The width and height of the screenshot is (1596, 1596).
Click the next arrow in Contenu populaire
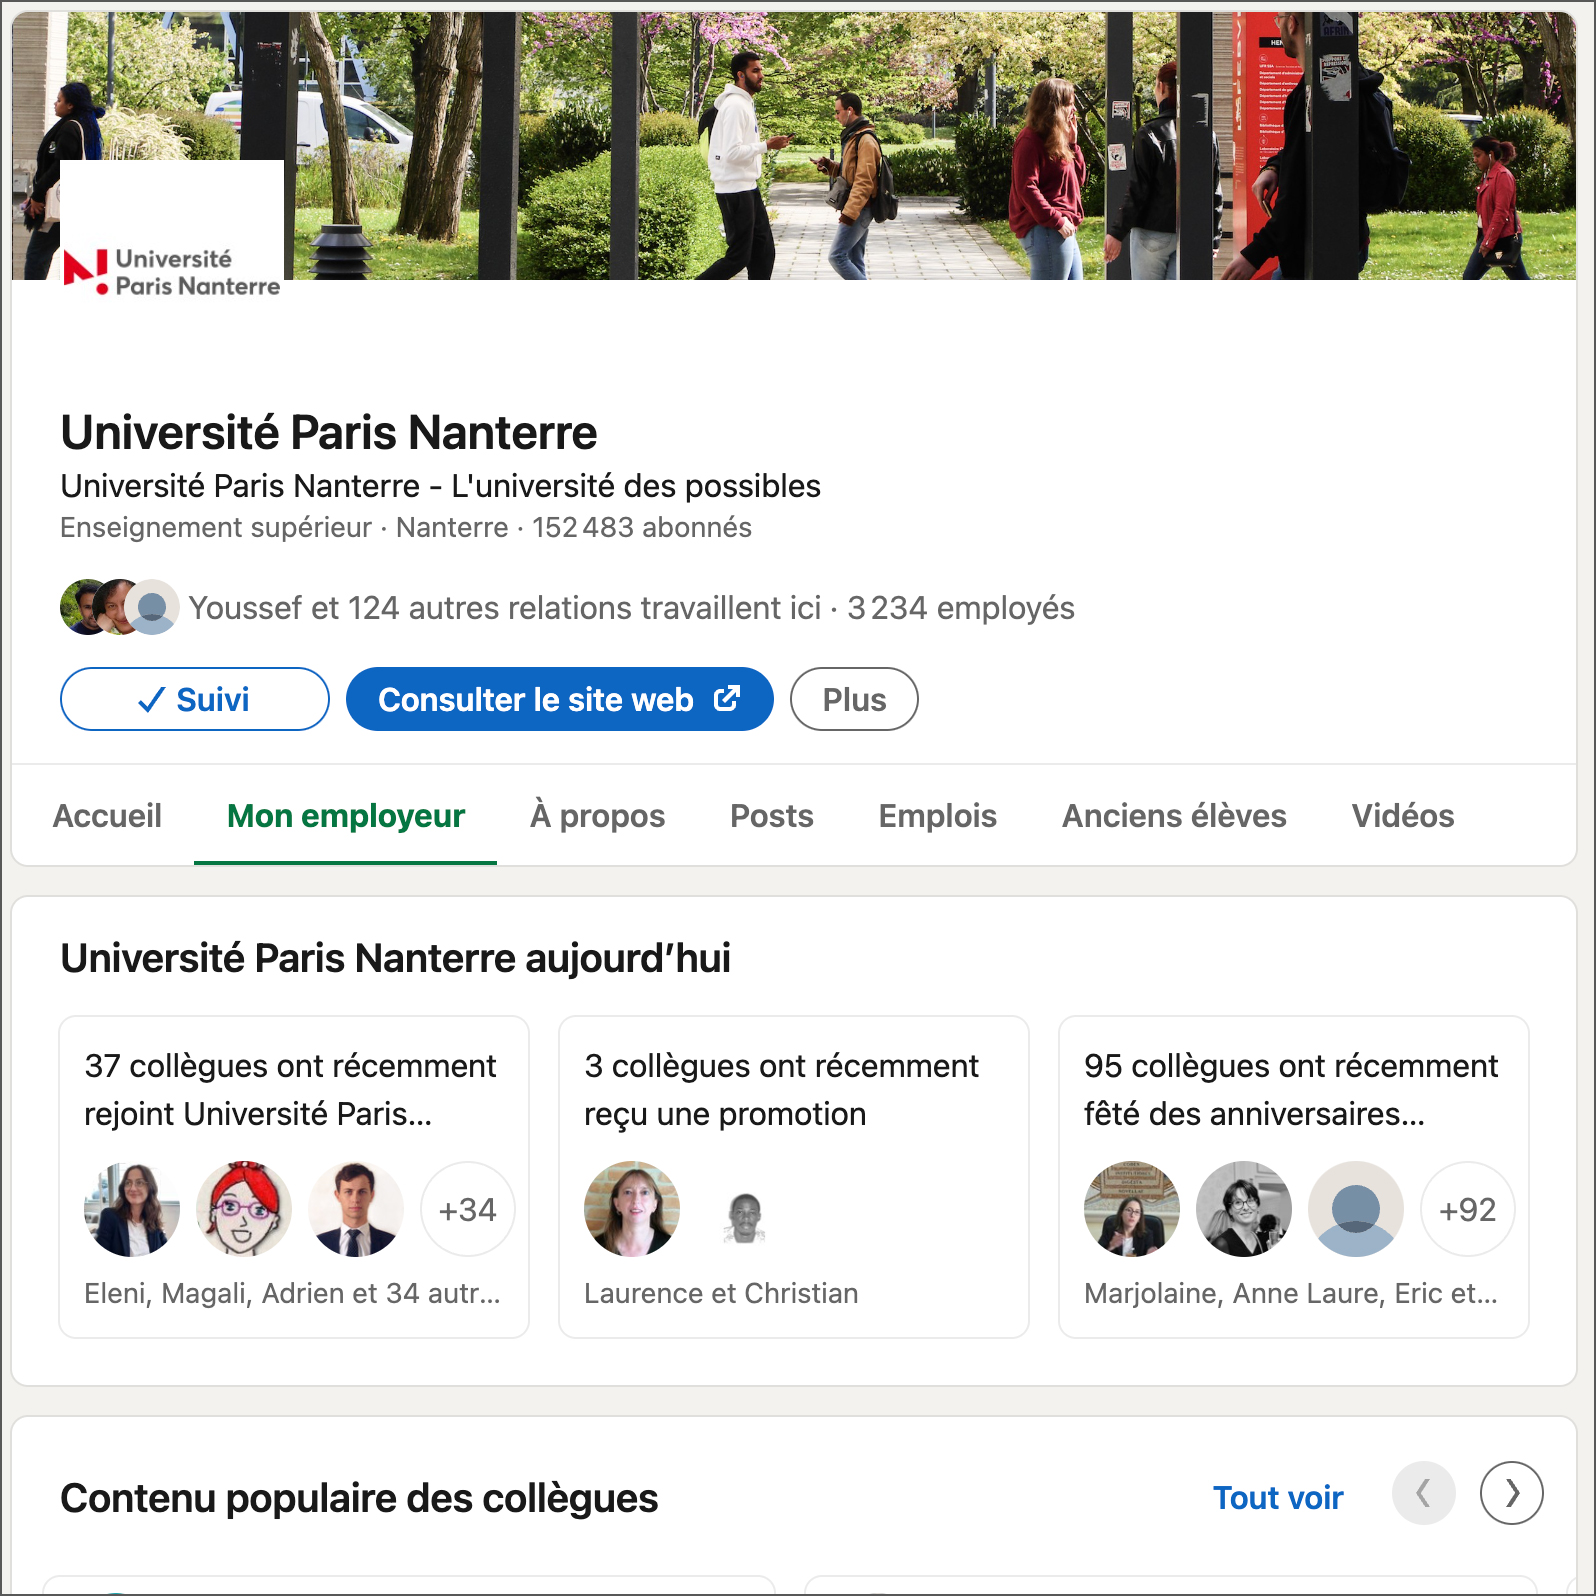click(1512, 1493)
